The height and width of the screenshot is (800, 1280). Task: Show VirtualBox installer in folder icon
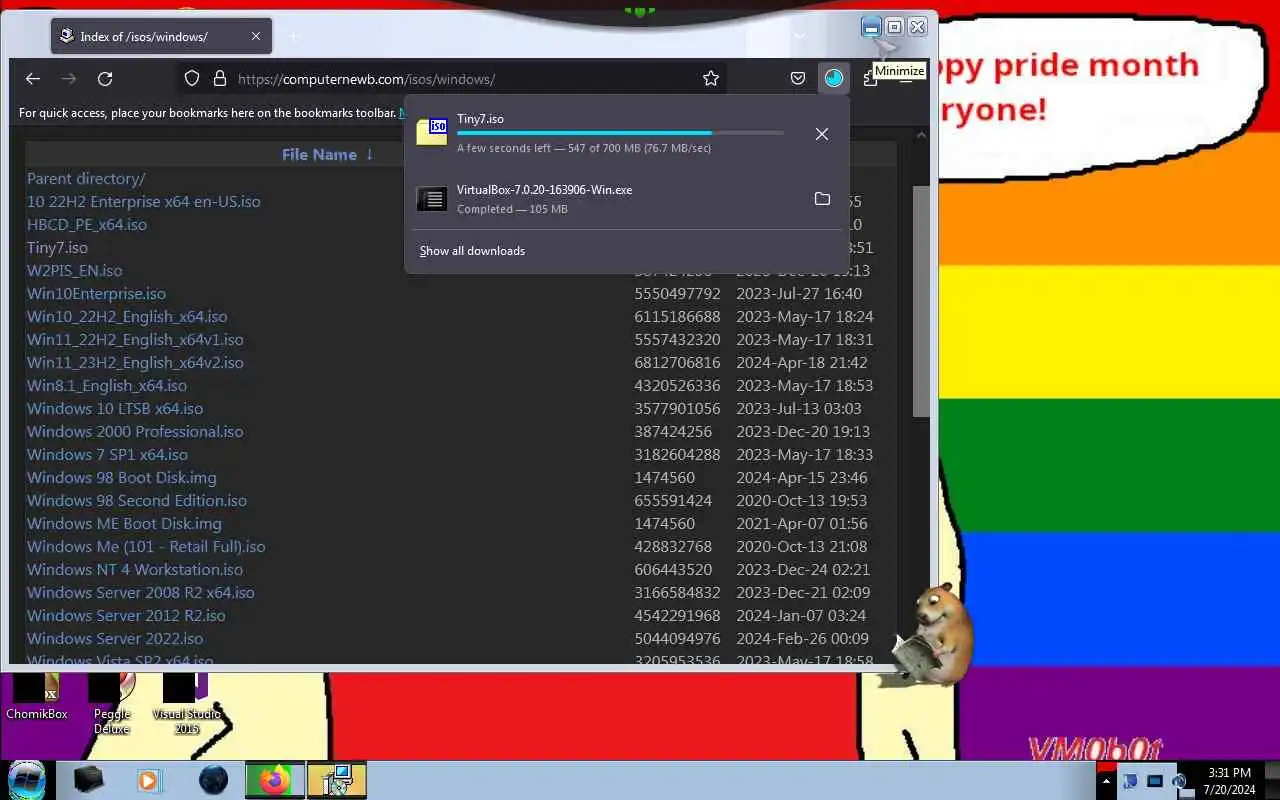point(822,199)
